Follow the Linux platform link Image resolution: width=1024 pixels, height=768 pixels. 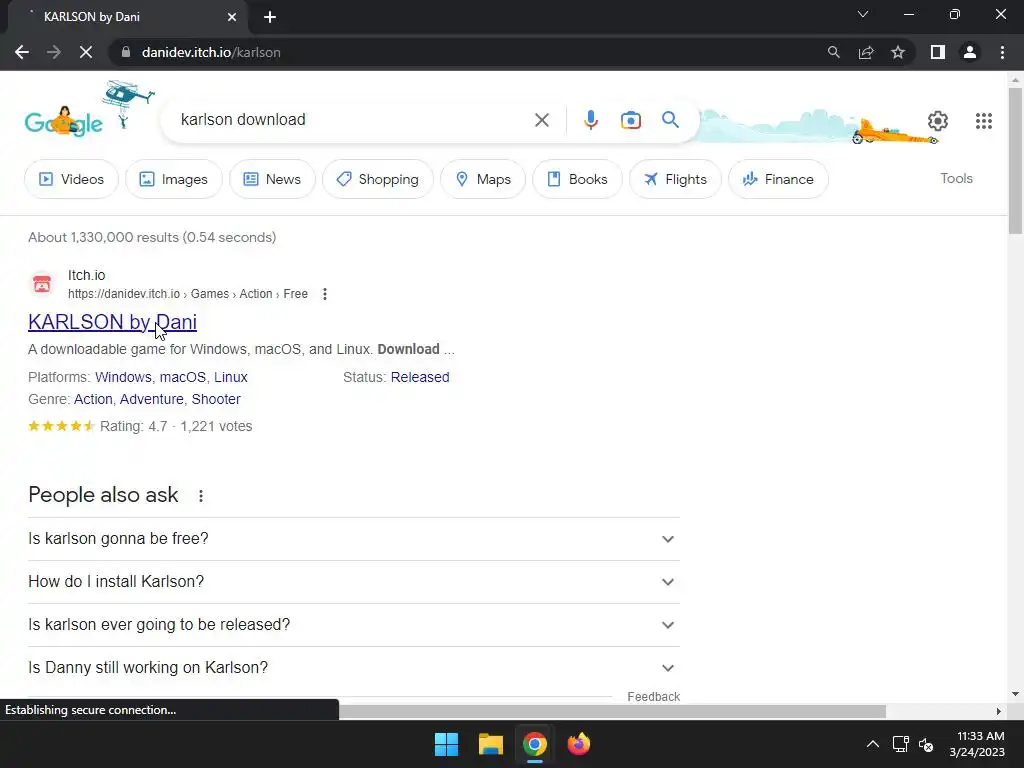coord(231,377)
